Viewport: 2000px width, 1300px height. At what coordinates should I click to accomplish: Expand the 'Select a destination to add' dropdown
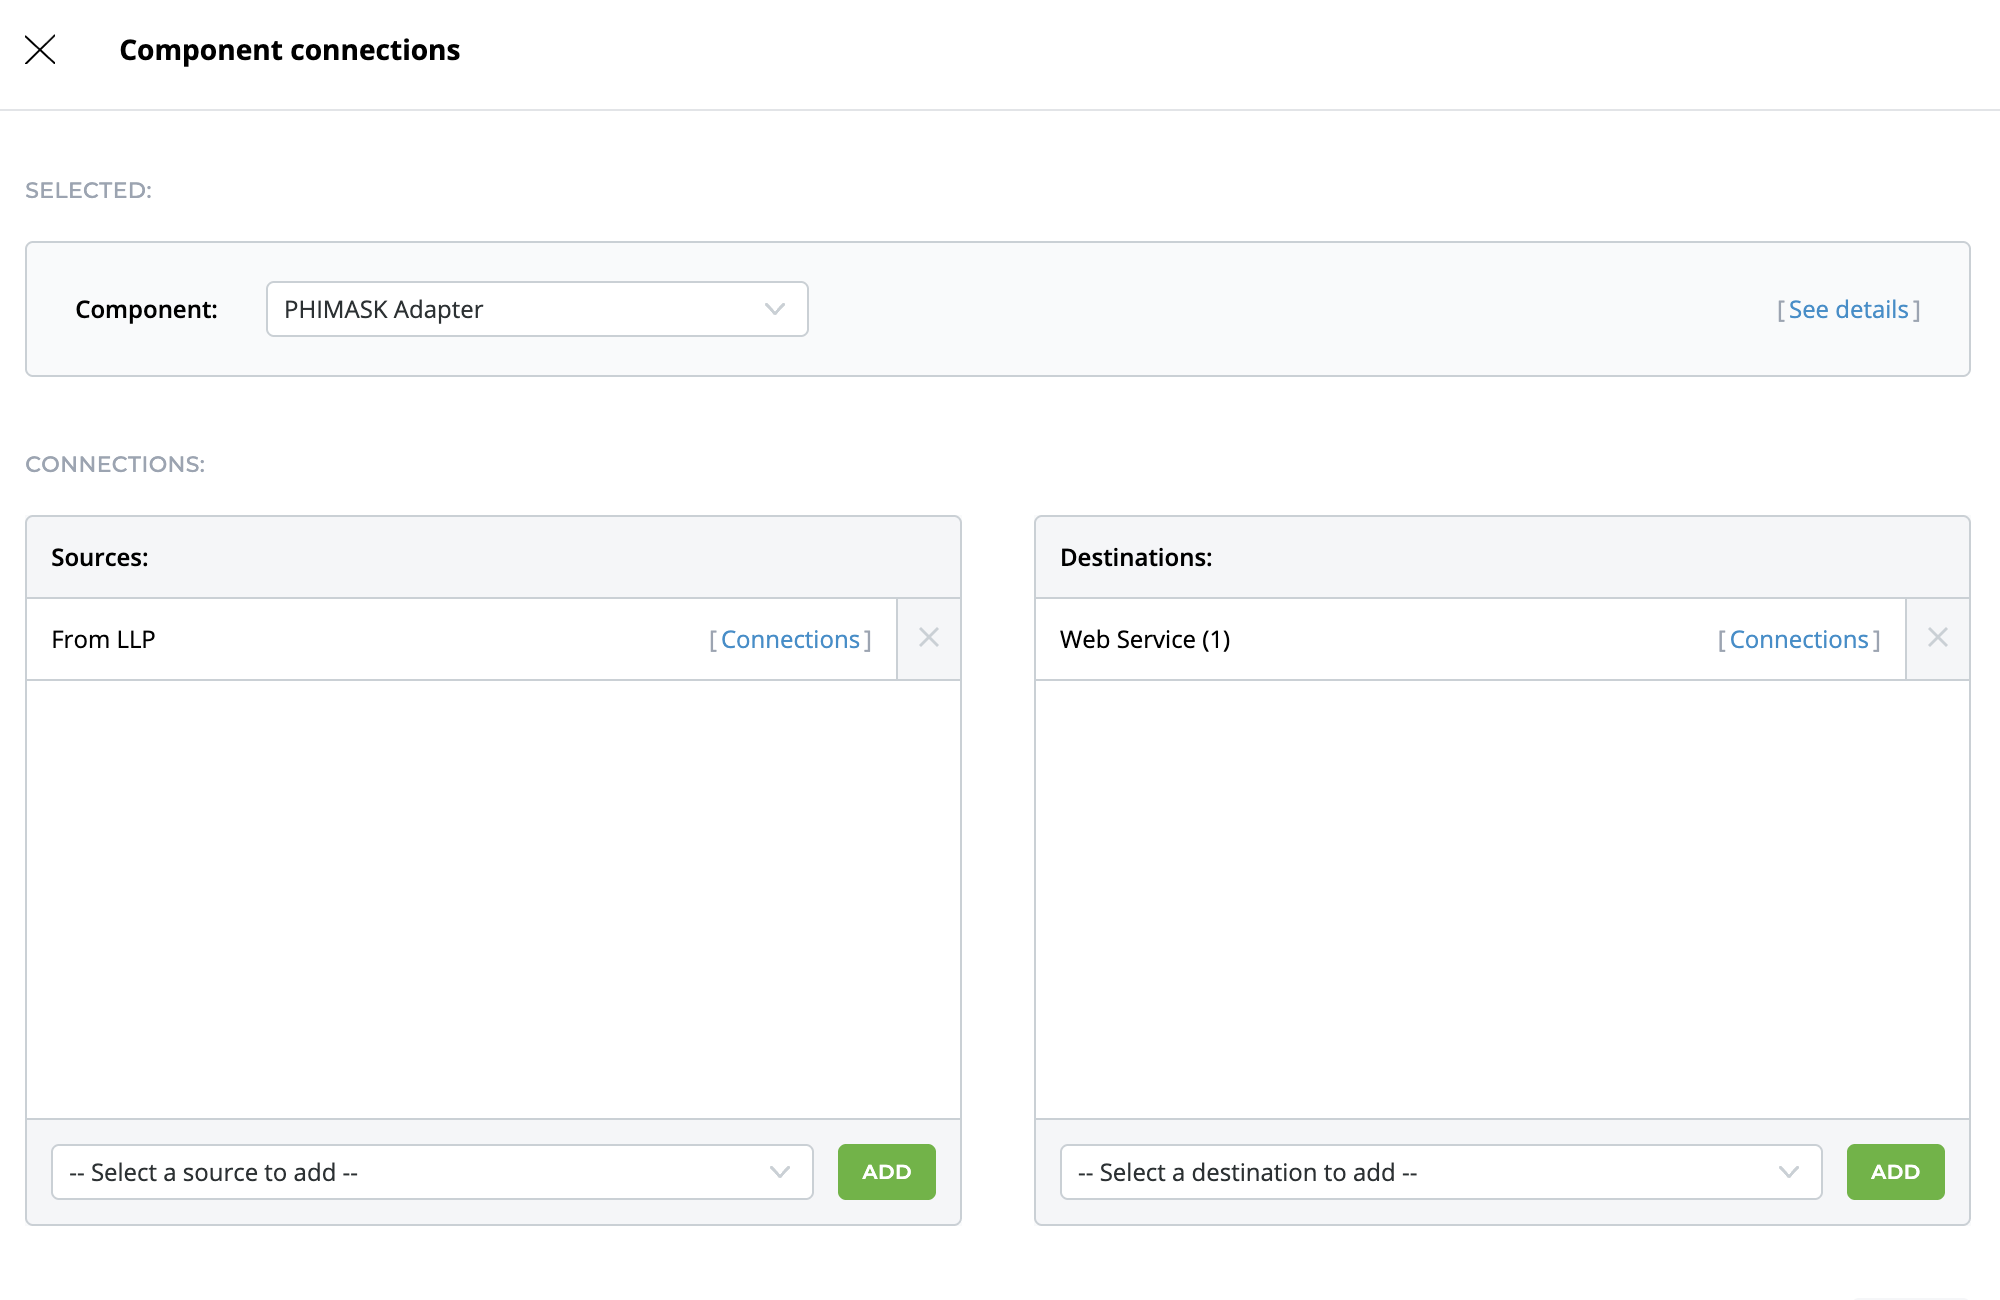[1440, 1172]
